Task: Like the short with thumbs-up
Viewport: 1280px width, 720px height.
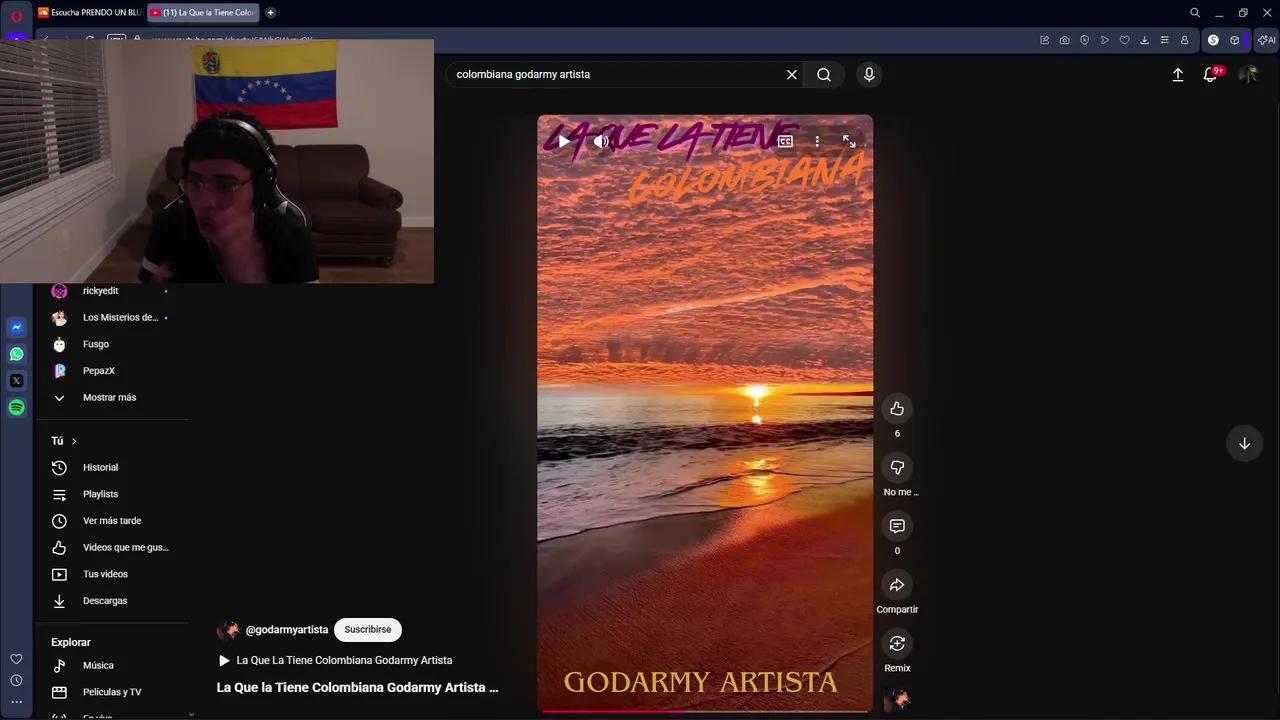Action: (897, 408)
